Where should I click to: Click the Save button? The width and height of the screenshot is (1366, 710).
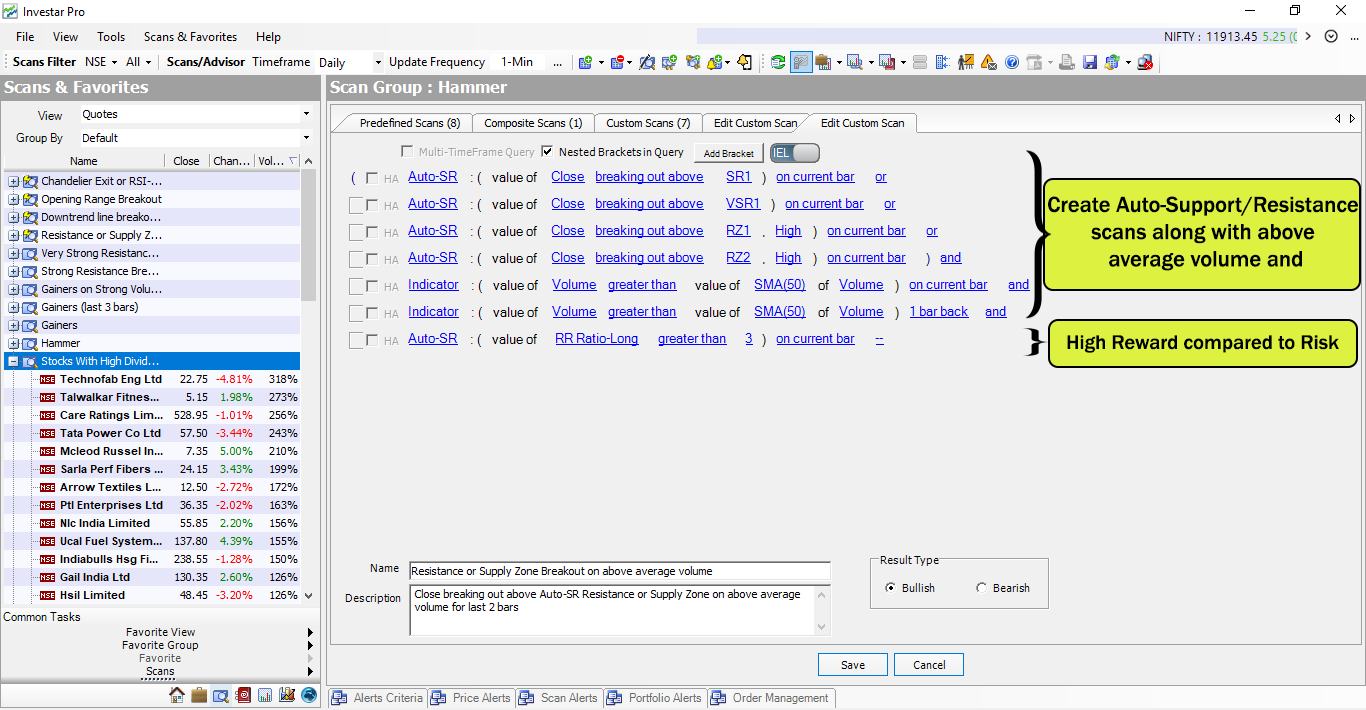coord(852,665)
